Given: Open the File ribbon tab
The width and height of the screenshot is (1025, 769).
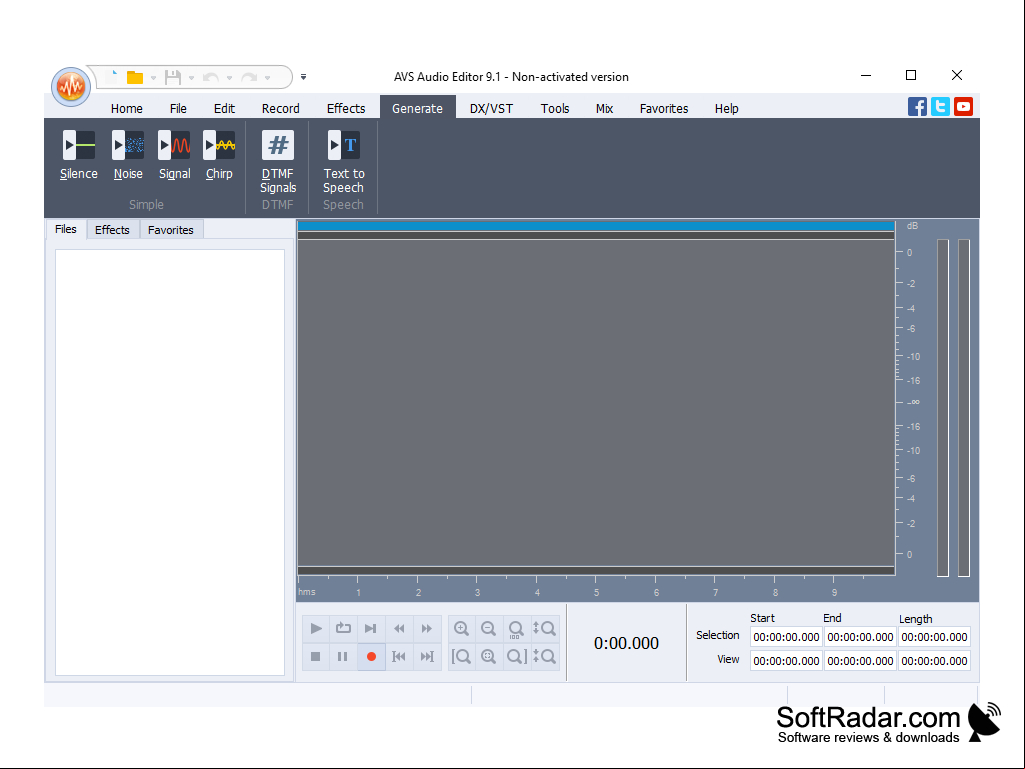Looking at the screenshot, I should click(178, 109).
